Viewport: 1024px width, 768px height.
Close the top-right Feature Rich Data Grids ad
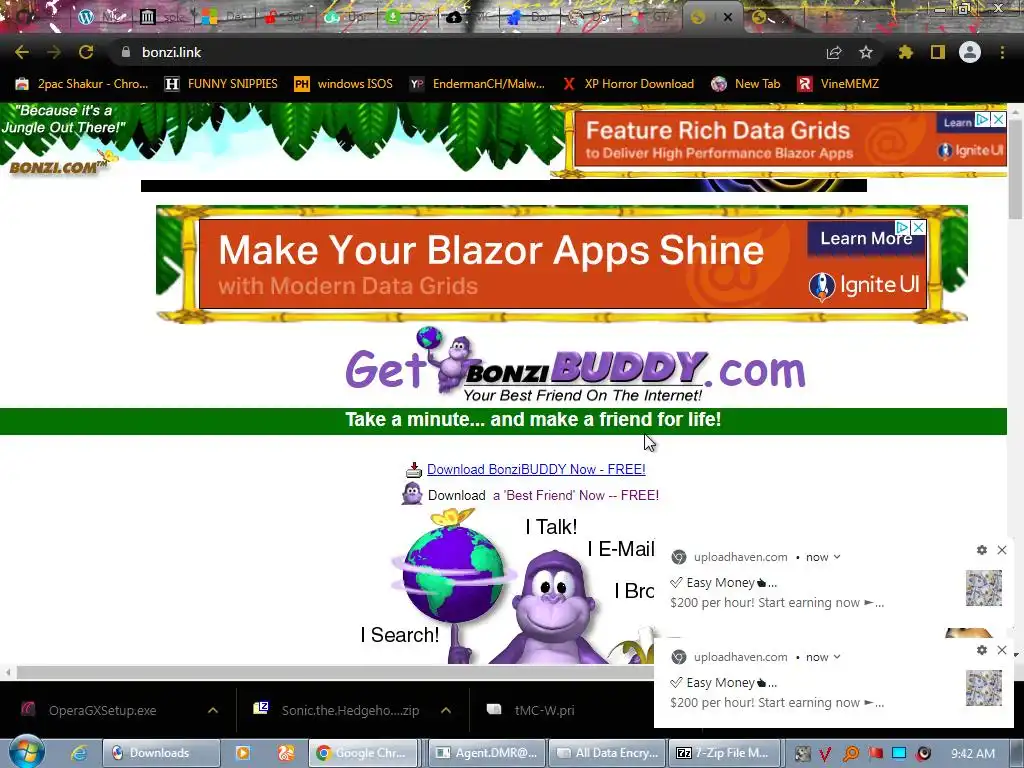pyautogui.click(x=999, y=120)
